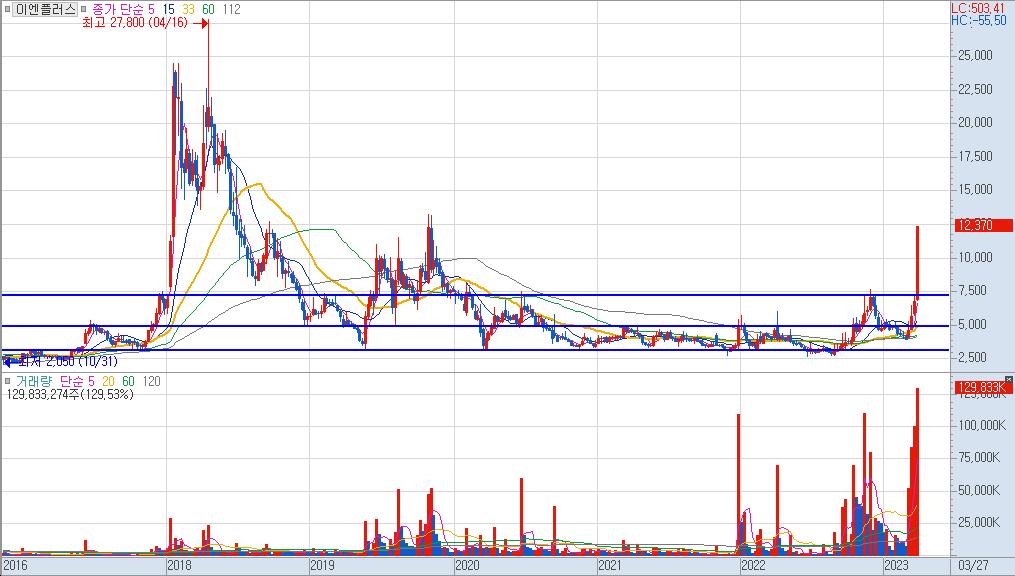Click the LC:503.41 value
Viewport: 1015px width, 576px height.
(x=977, y=8)
